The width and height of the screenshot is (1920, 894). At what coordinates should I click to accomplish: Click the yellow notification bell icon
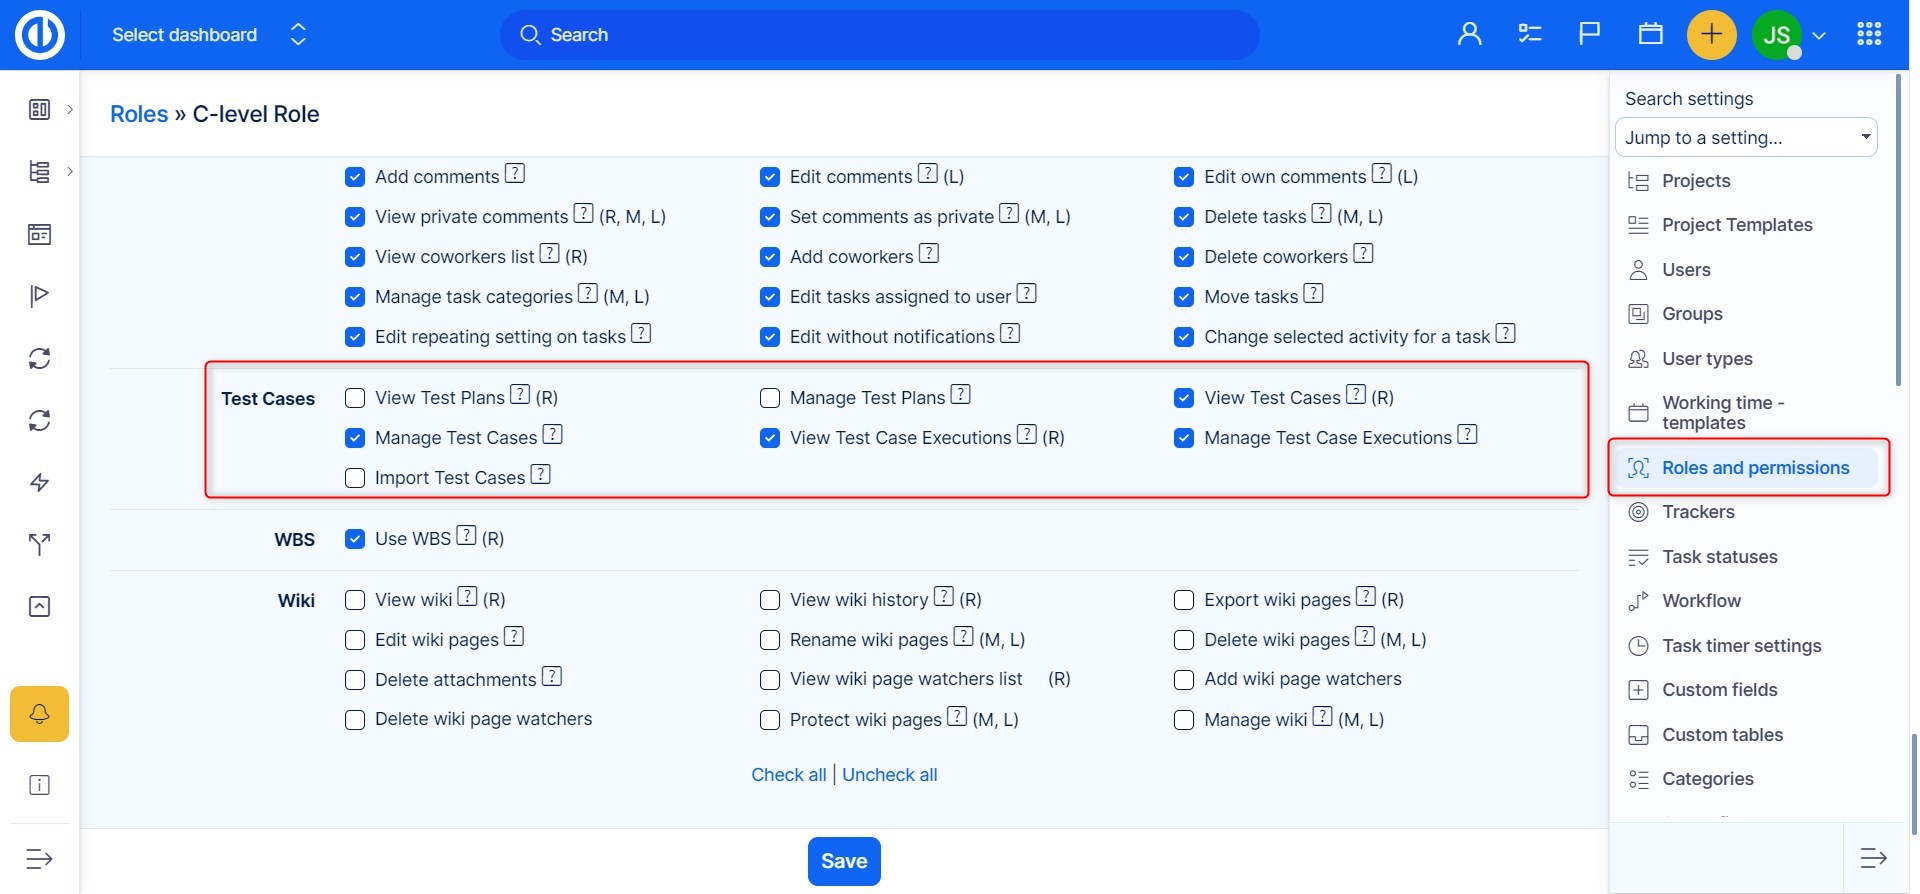click(39, 714)
